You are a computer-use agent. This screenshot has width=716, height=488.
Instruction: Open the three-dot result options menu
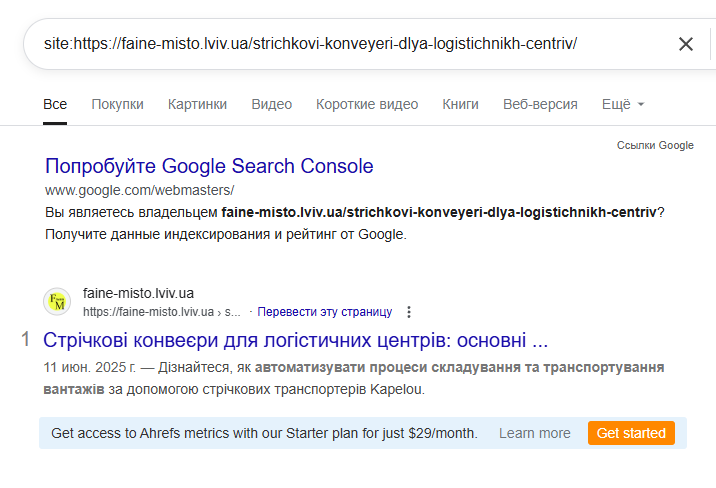click(409, 312)
